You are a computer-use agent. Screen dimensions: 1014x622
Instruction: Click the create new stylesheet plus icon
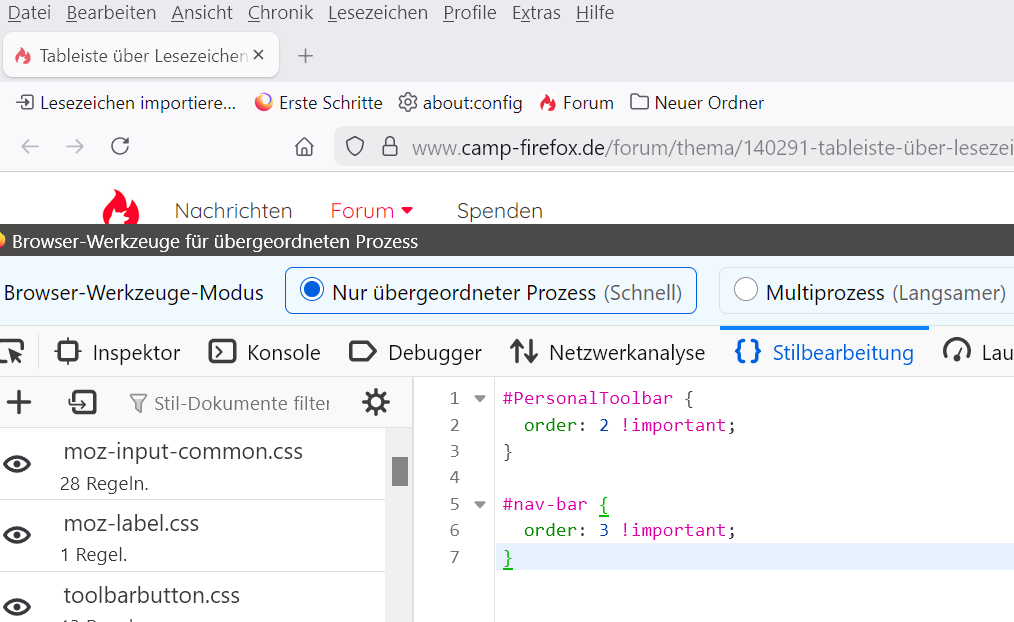coord(19,403)
